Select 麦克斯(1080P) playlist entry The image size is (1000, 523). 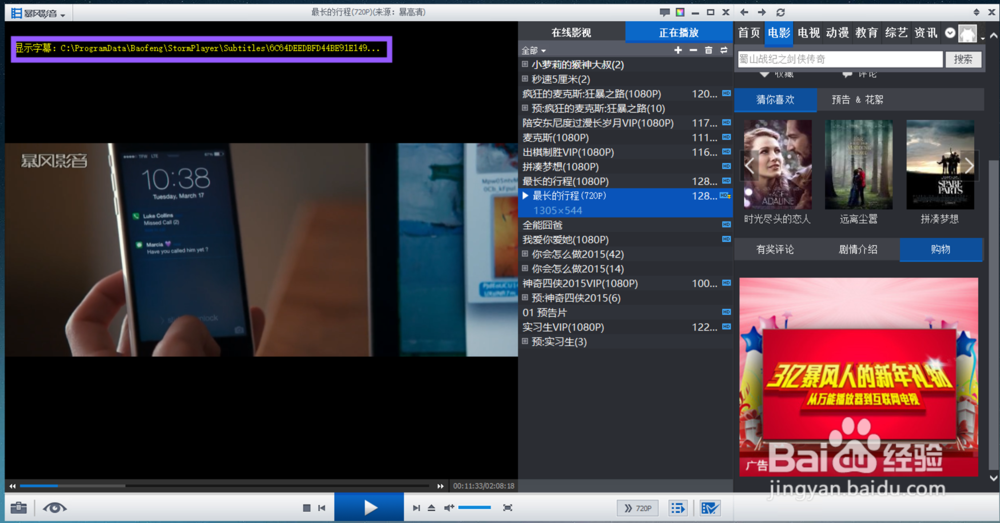[626, 138]
